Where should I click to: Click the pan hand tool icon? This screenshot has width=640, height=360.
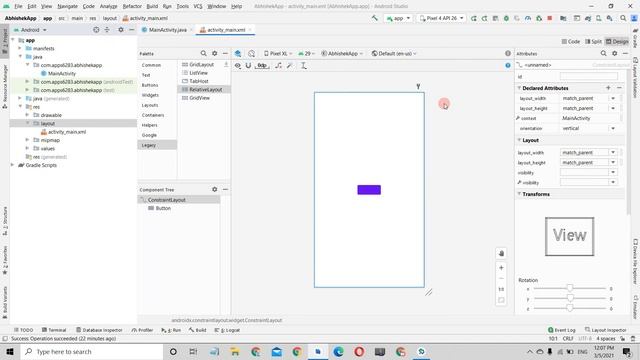pyautogui.click(x=501, y=253)
